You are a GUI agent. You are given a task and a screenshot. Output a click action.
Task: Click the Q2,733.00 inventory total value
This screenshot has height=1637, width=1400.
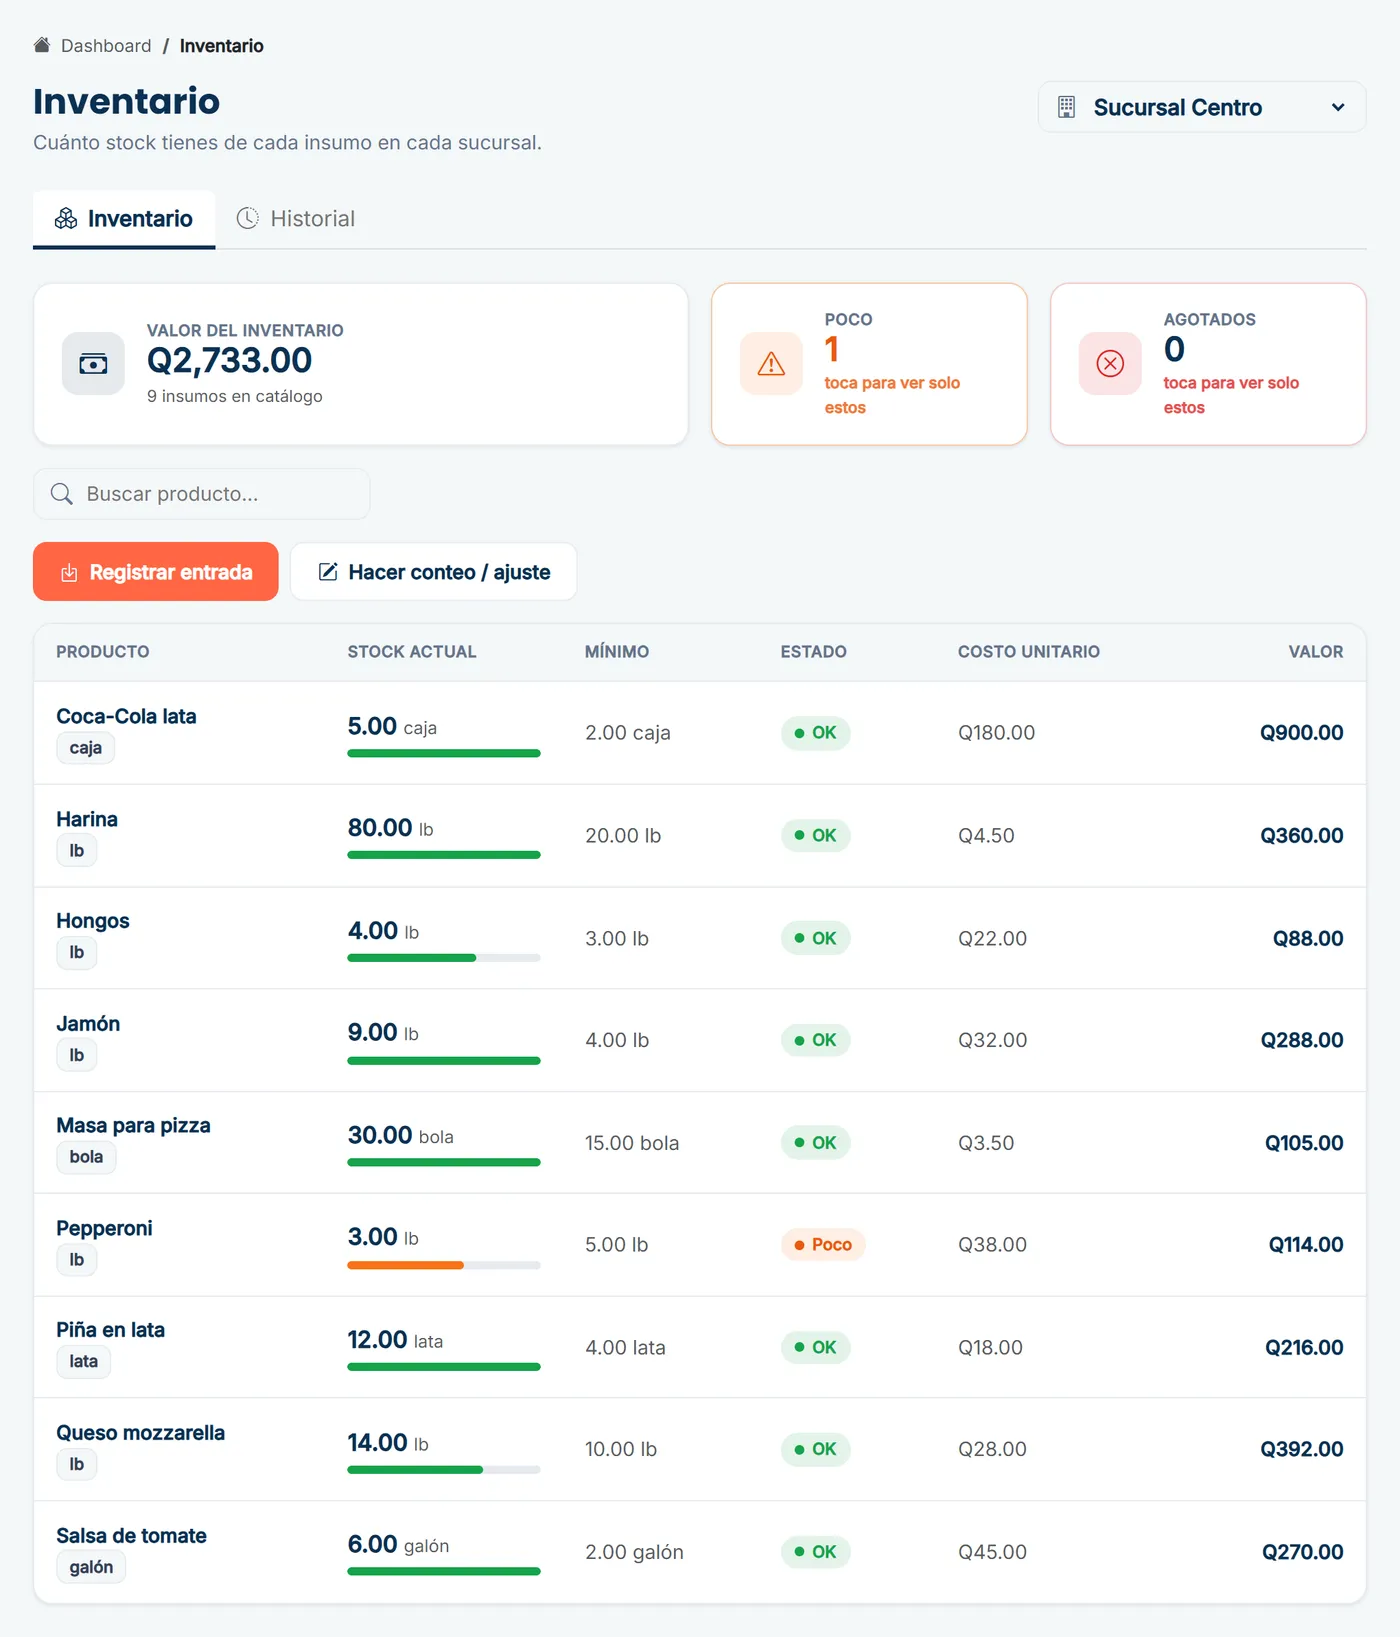coord(229,360)
